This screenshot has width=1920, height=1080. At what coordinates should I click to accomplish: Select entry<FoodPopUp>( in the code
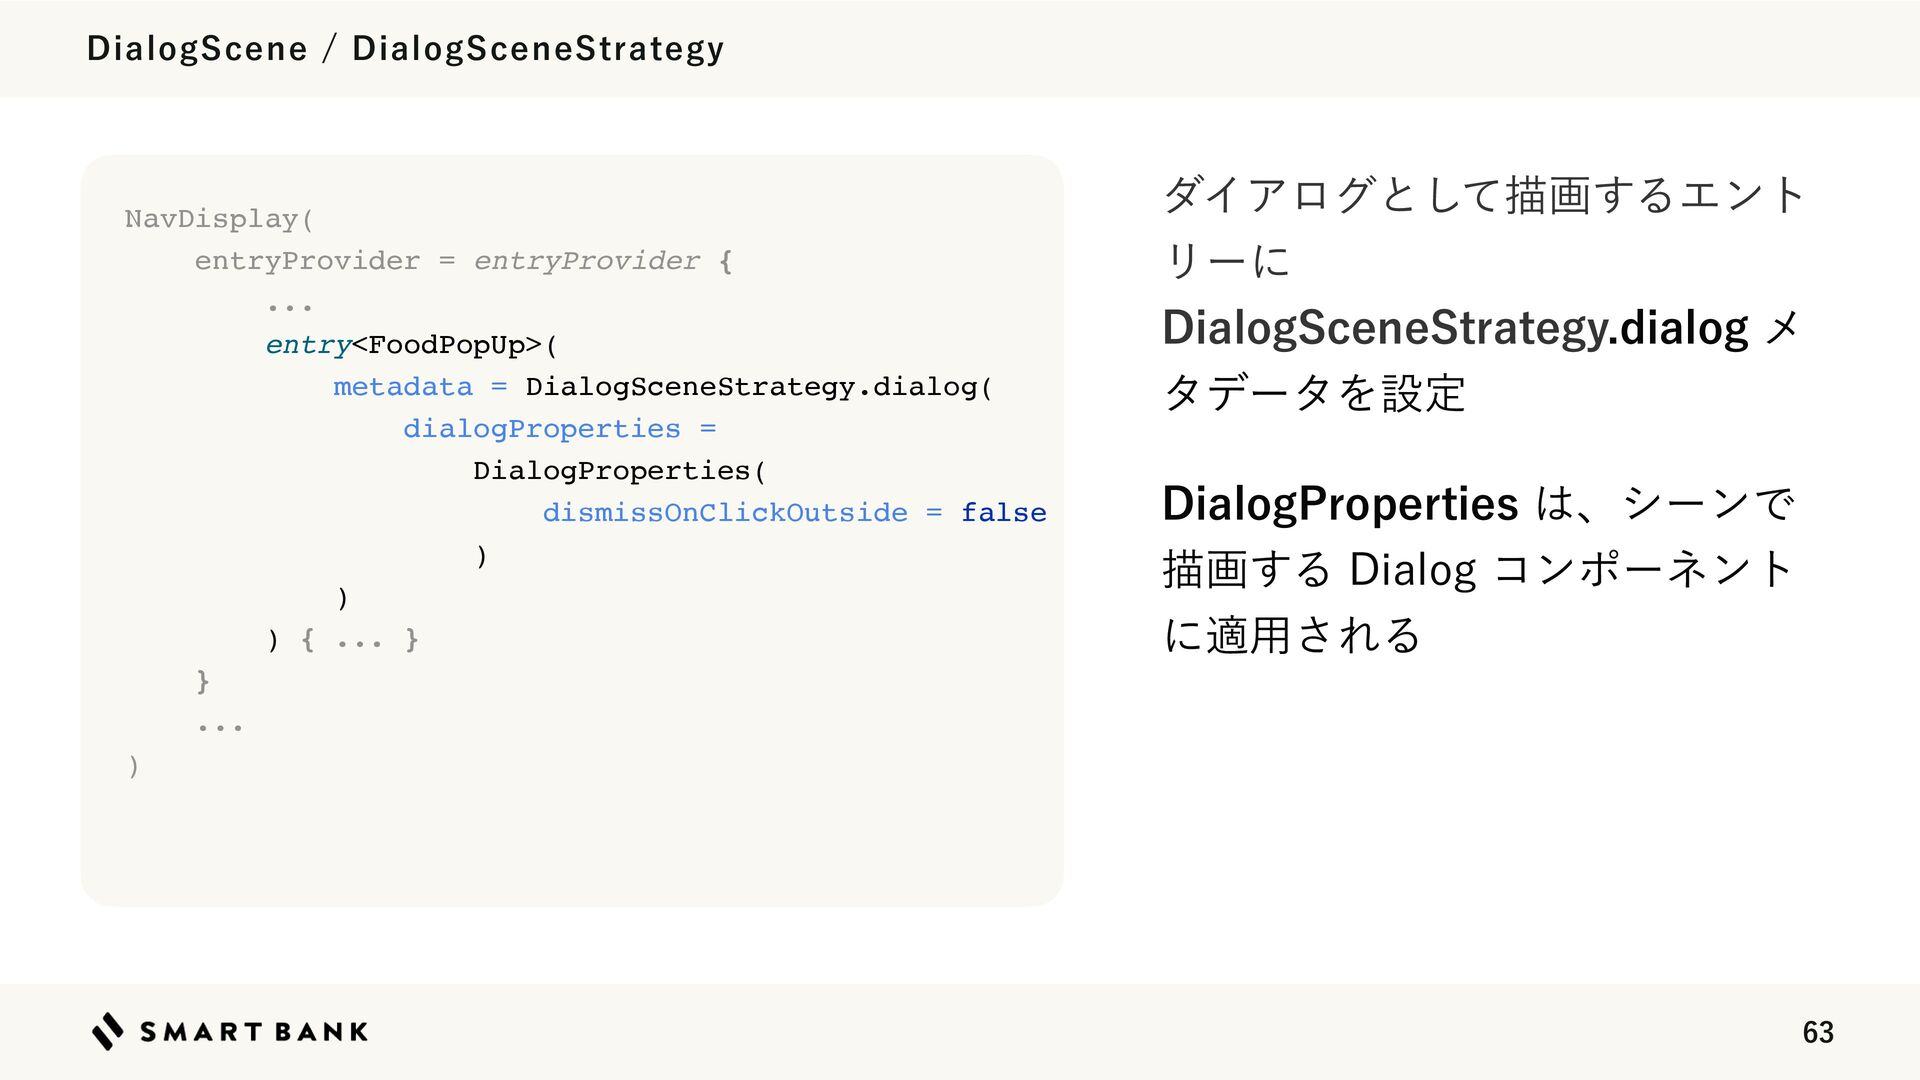click(x=411, y=345)
